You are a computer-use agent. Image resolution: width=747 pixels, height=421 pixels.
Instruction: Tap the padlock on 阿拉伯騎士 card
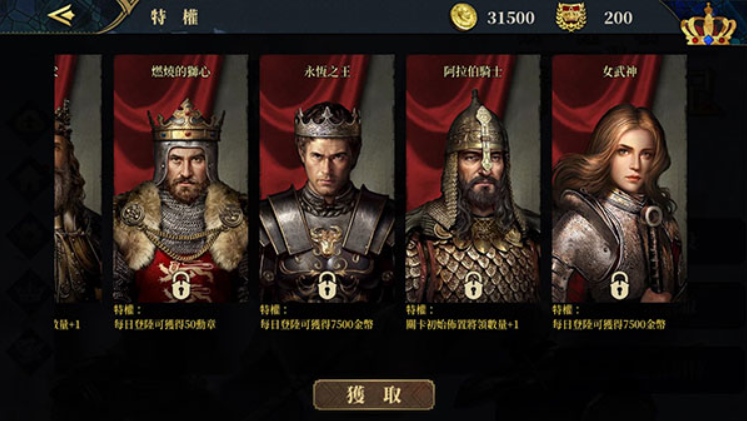(473, 285)
